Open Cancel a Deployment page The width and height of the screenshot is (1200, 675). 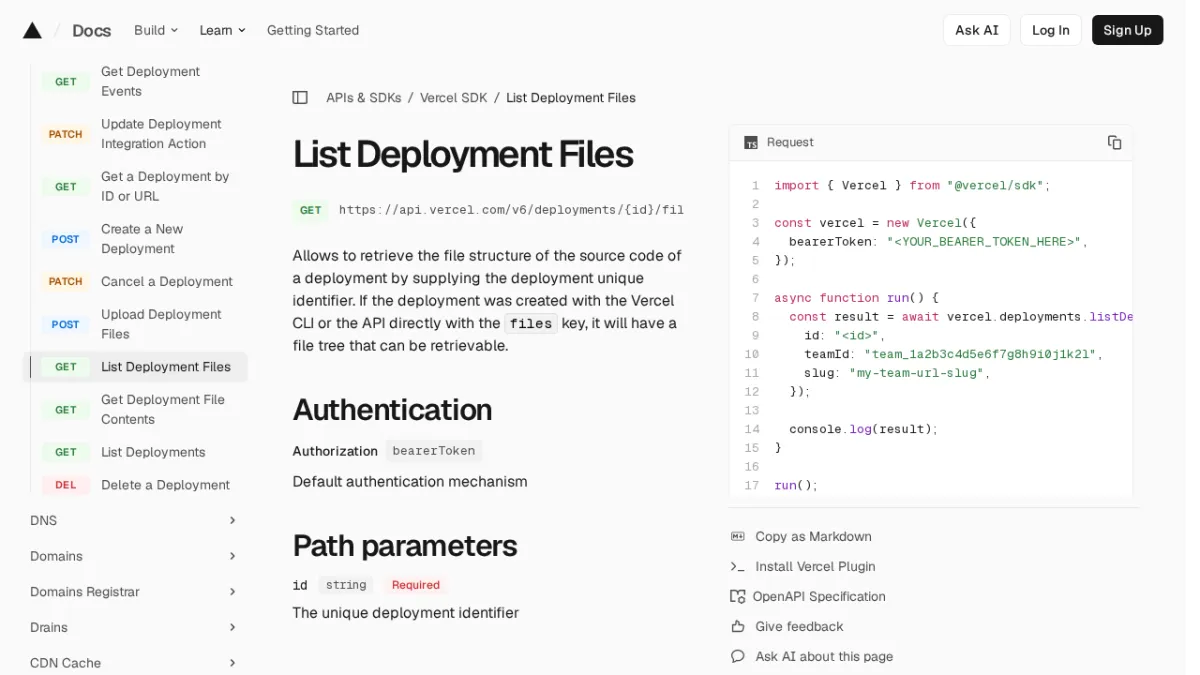coord(166,282)
